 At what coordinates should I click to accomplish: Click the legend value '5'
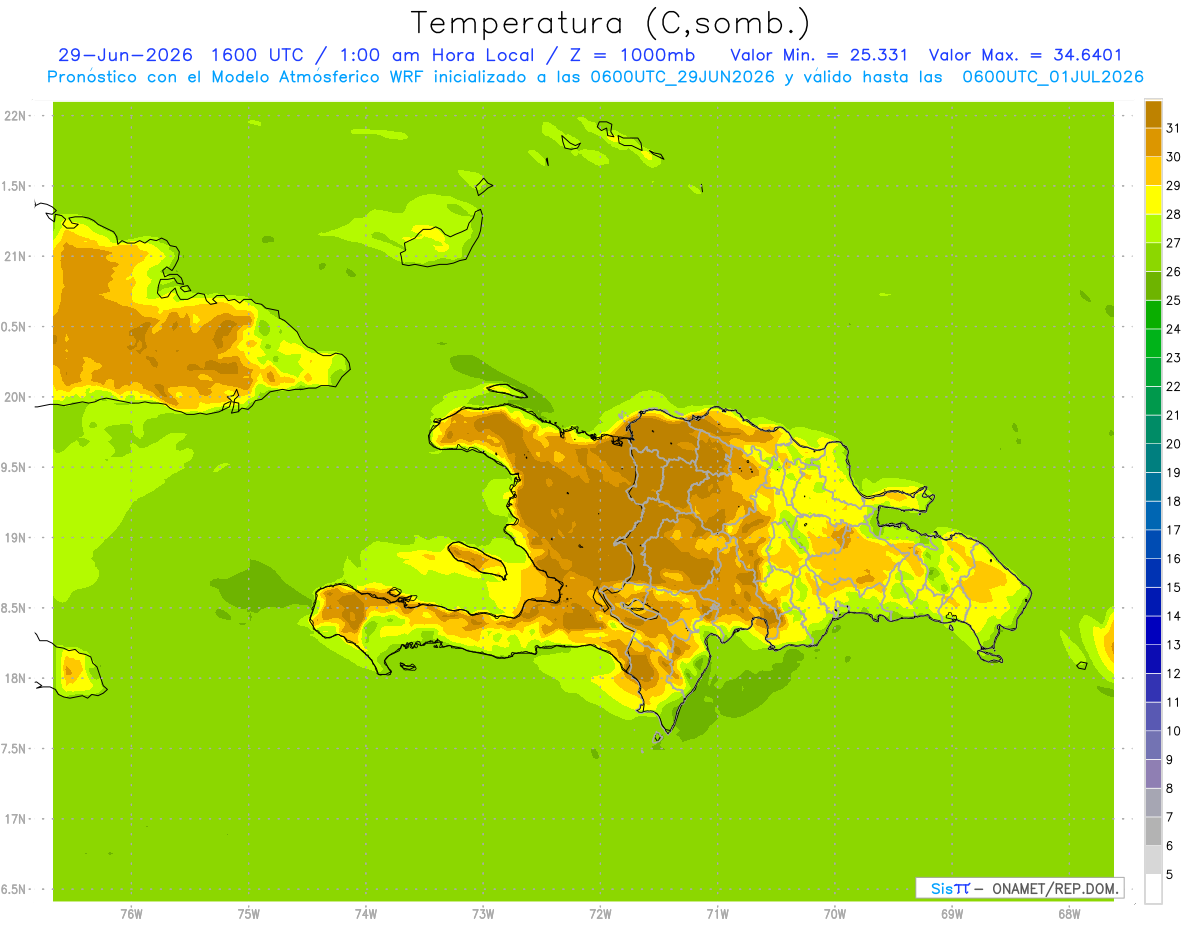pos(1170,874)
